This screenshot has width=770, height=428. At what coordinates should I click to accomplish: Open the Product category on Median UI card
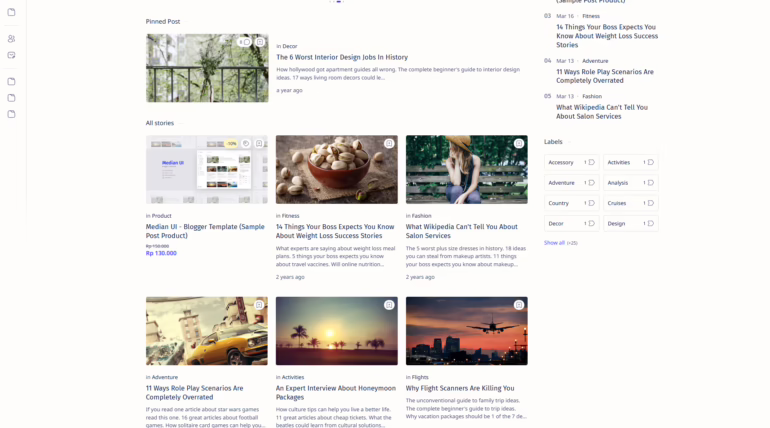point(162,216)
